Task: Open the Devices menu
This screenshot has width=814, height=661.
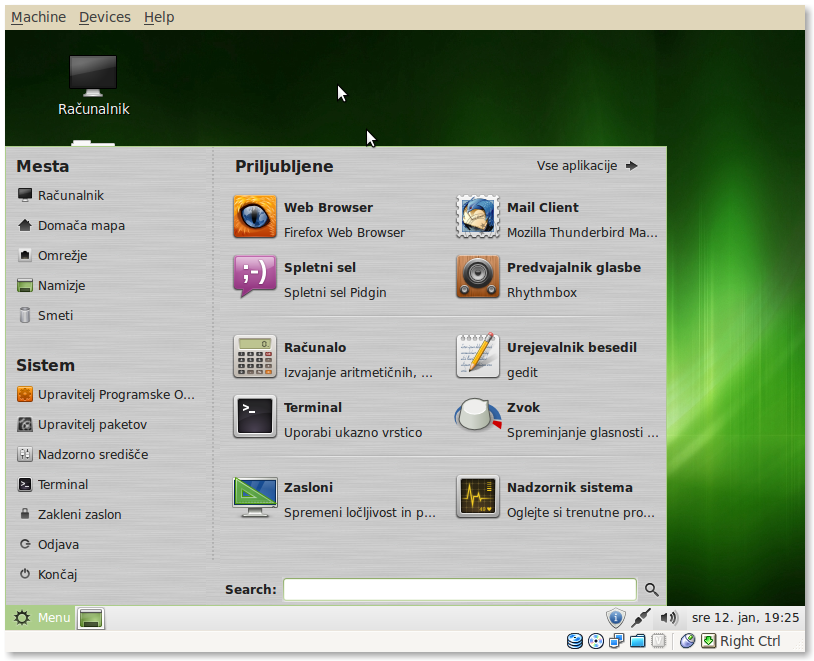Action: [104, 17]
